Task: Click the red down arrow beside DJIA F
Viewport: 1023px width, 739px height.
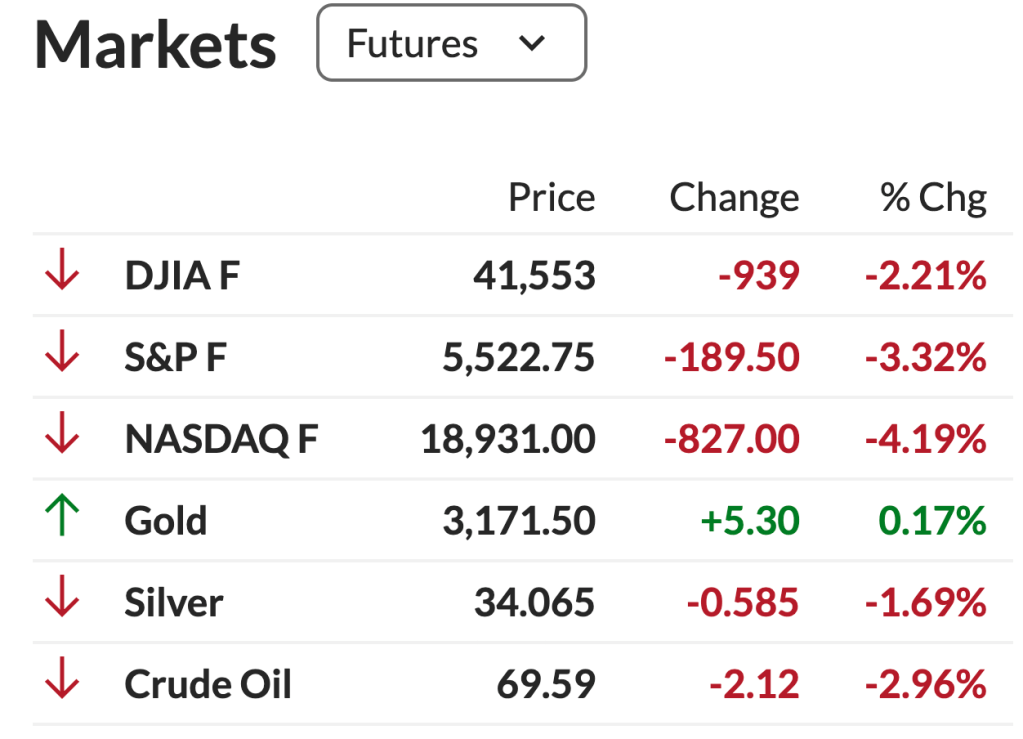Action: pos(62,275)
